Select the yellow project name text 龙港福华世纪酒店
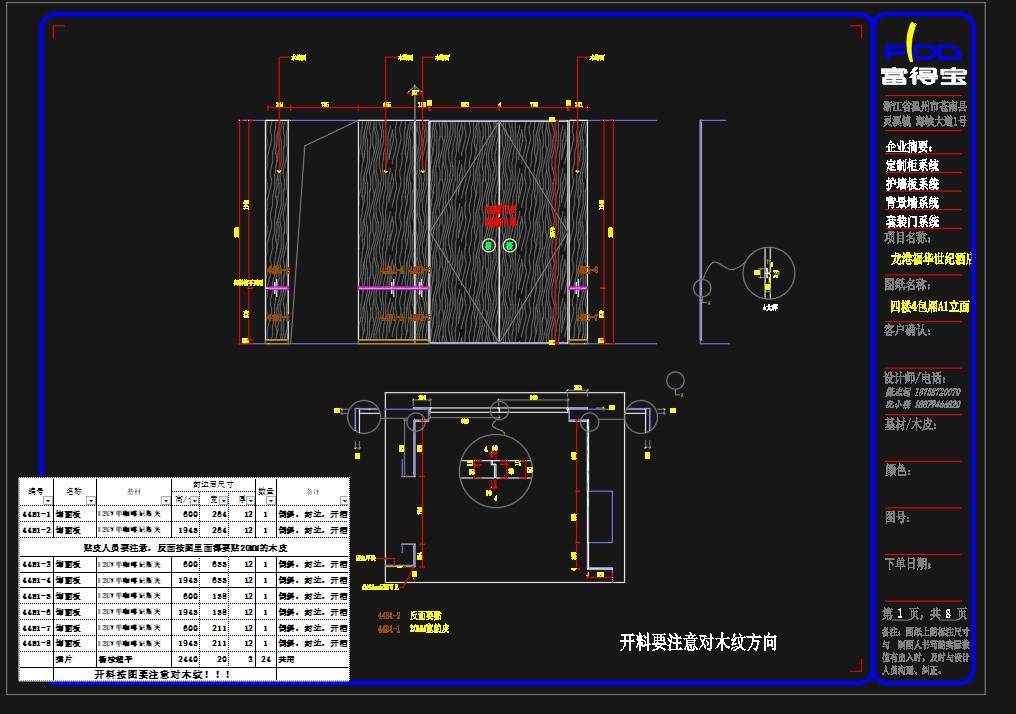Screen dimensions: 1016x714 point(930,259)
